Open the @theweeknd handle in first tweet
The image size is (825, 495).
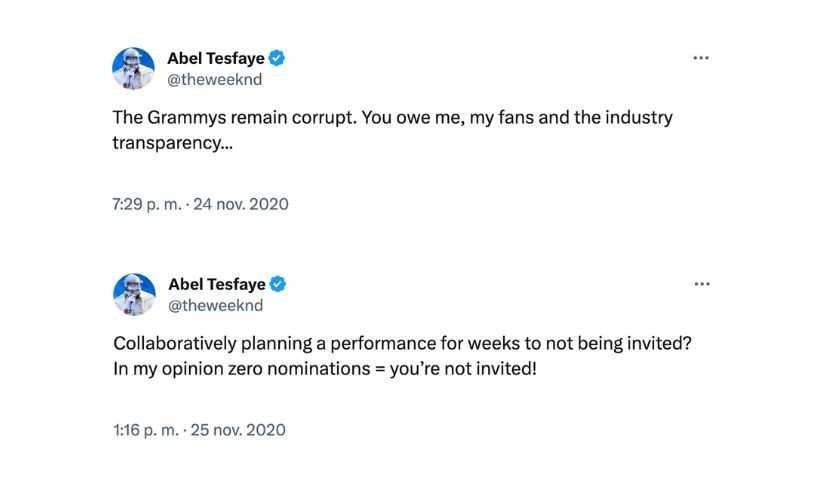coord(215,80)
